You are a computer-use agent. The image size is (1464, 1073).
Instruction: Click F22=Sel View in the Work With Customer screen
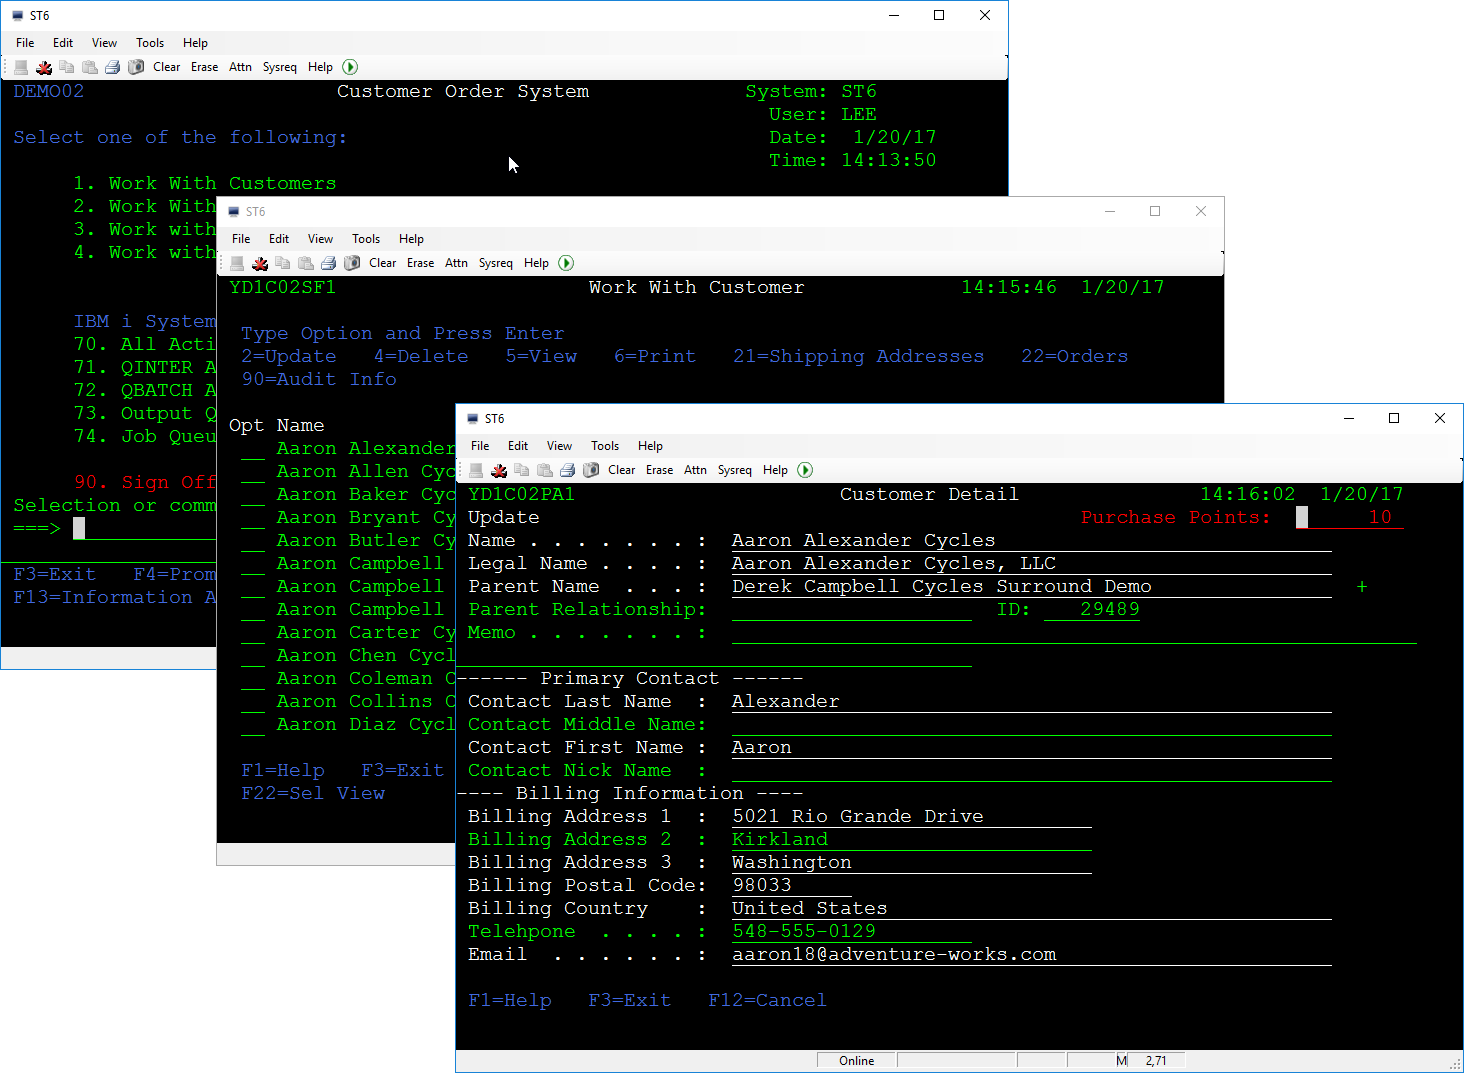[x=313, y=794]
